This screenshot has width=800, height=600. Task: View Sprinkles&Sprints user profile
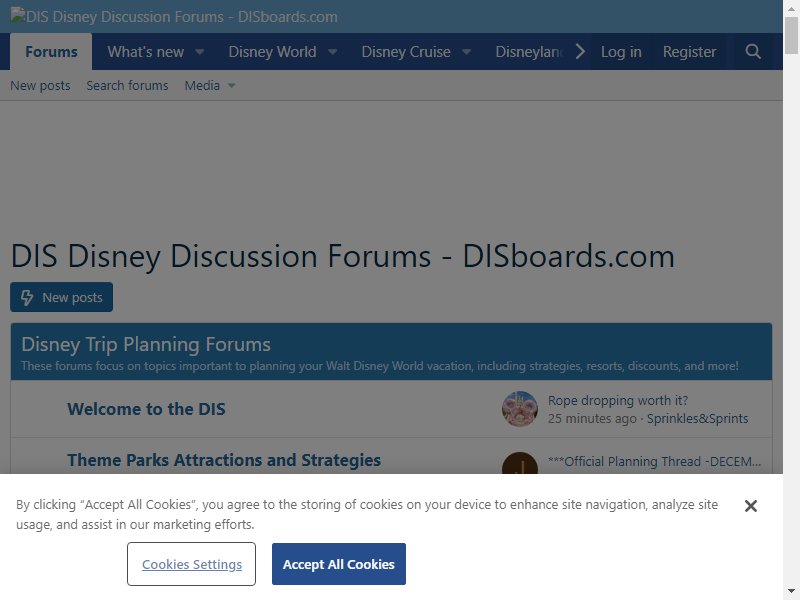tap(697, 418)
